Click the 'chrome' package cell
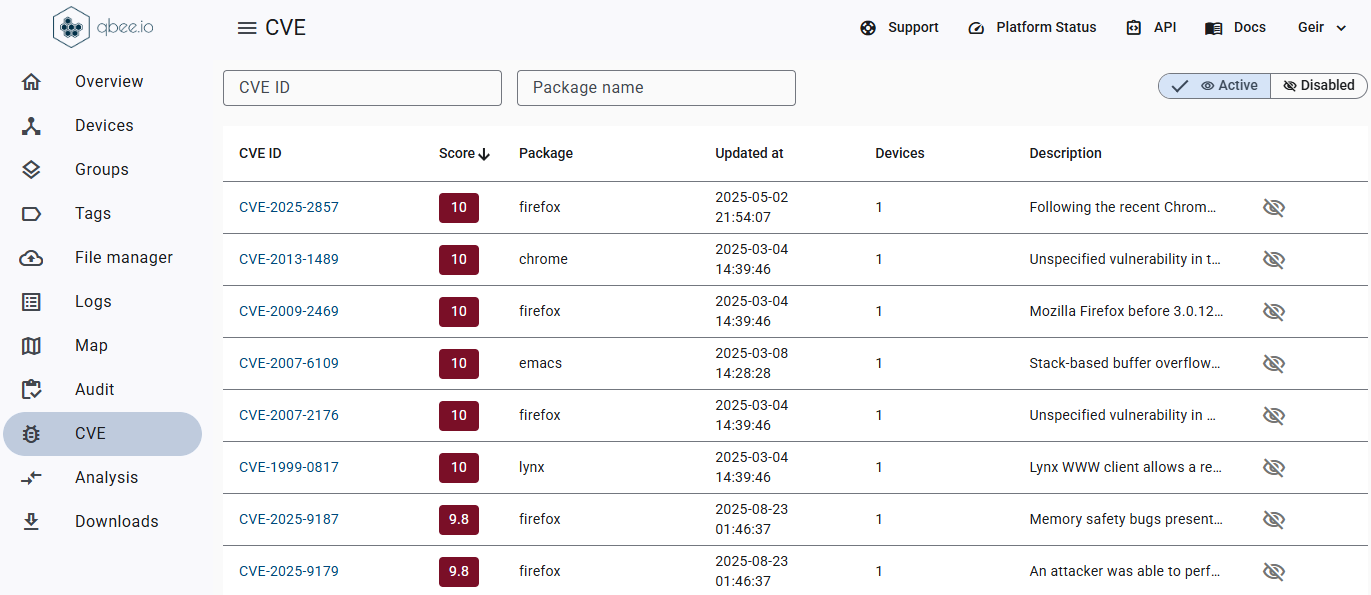This screenshot has height=595, width=1371. 543,260
